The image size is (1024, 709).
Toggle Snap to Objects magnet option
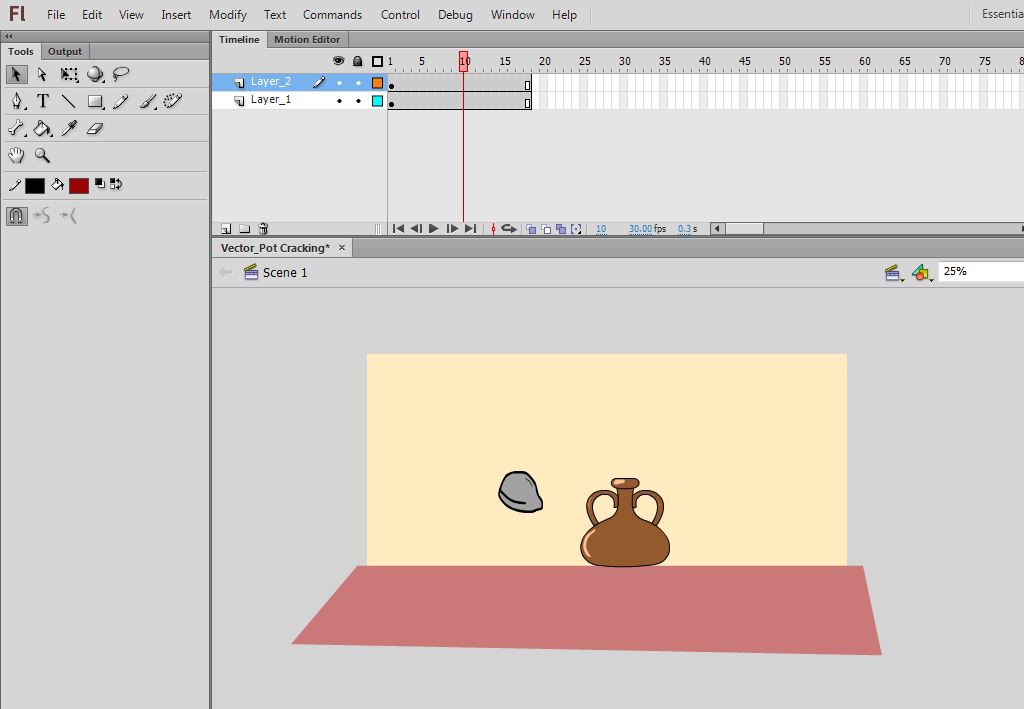[17, 215]
